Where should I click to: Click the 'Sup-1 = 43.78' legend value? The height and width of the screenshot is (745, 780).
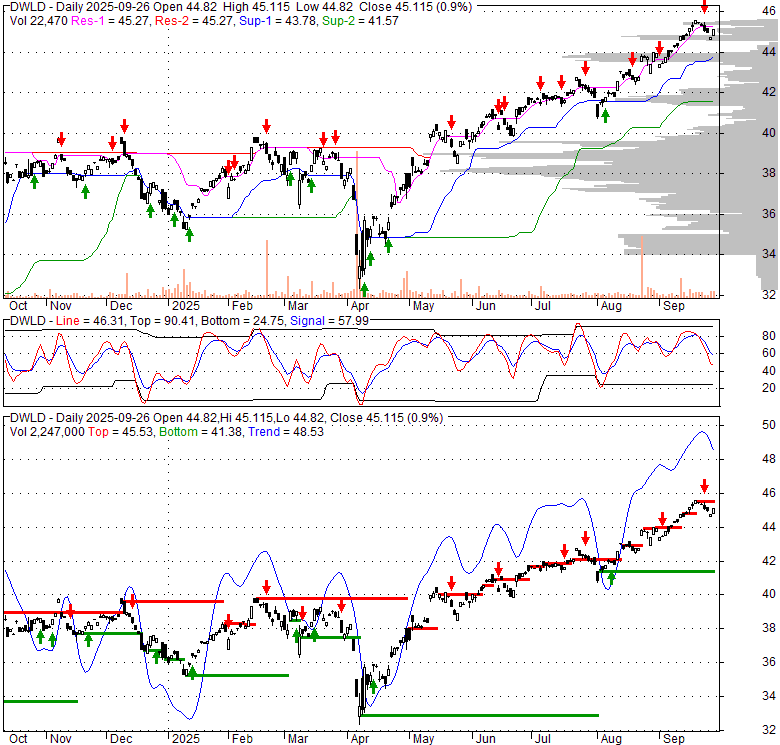point(278,21)
